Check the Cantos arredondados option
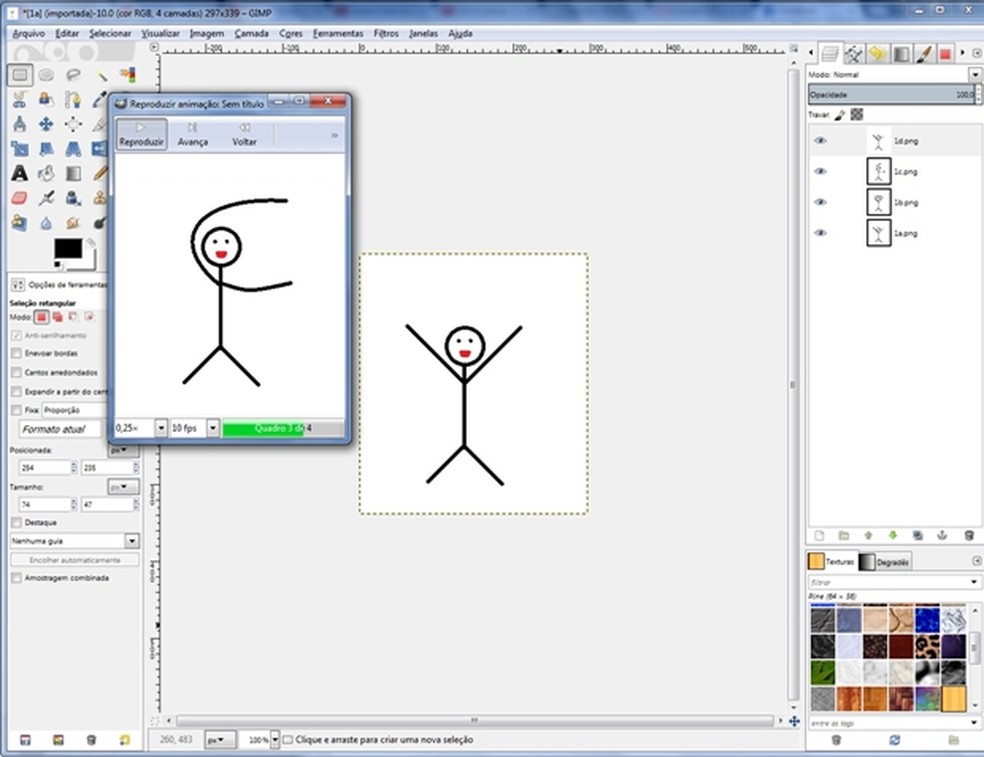The image size is (984, 757). [16, 372]
